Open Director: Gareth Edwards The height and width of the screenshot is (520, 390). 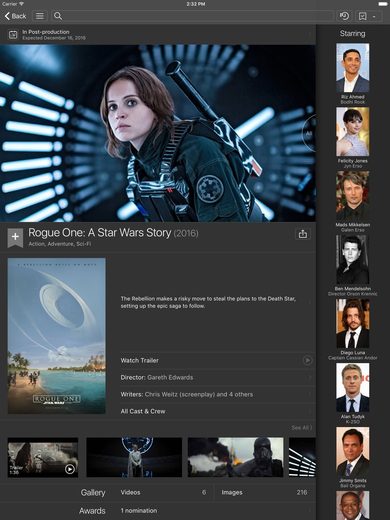(217, 377)
